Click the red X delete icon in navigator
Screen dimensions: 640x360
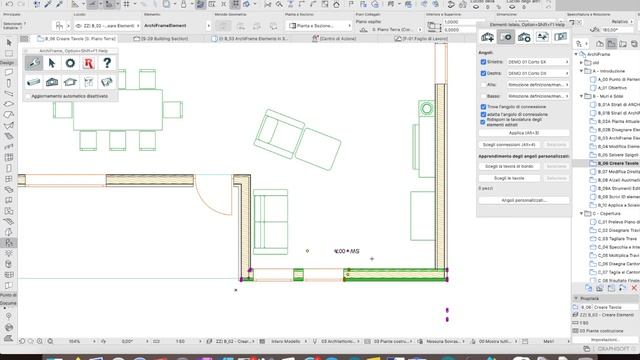point(634,288)
